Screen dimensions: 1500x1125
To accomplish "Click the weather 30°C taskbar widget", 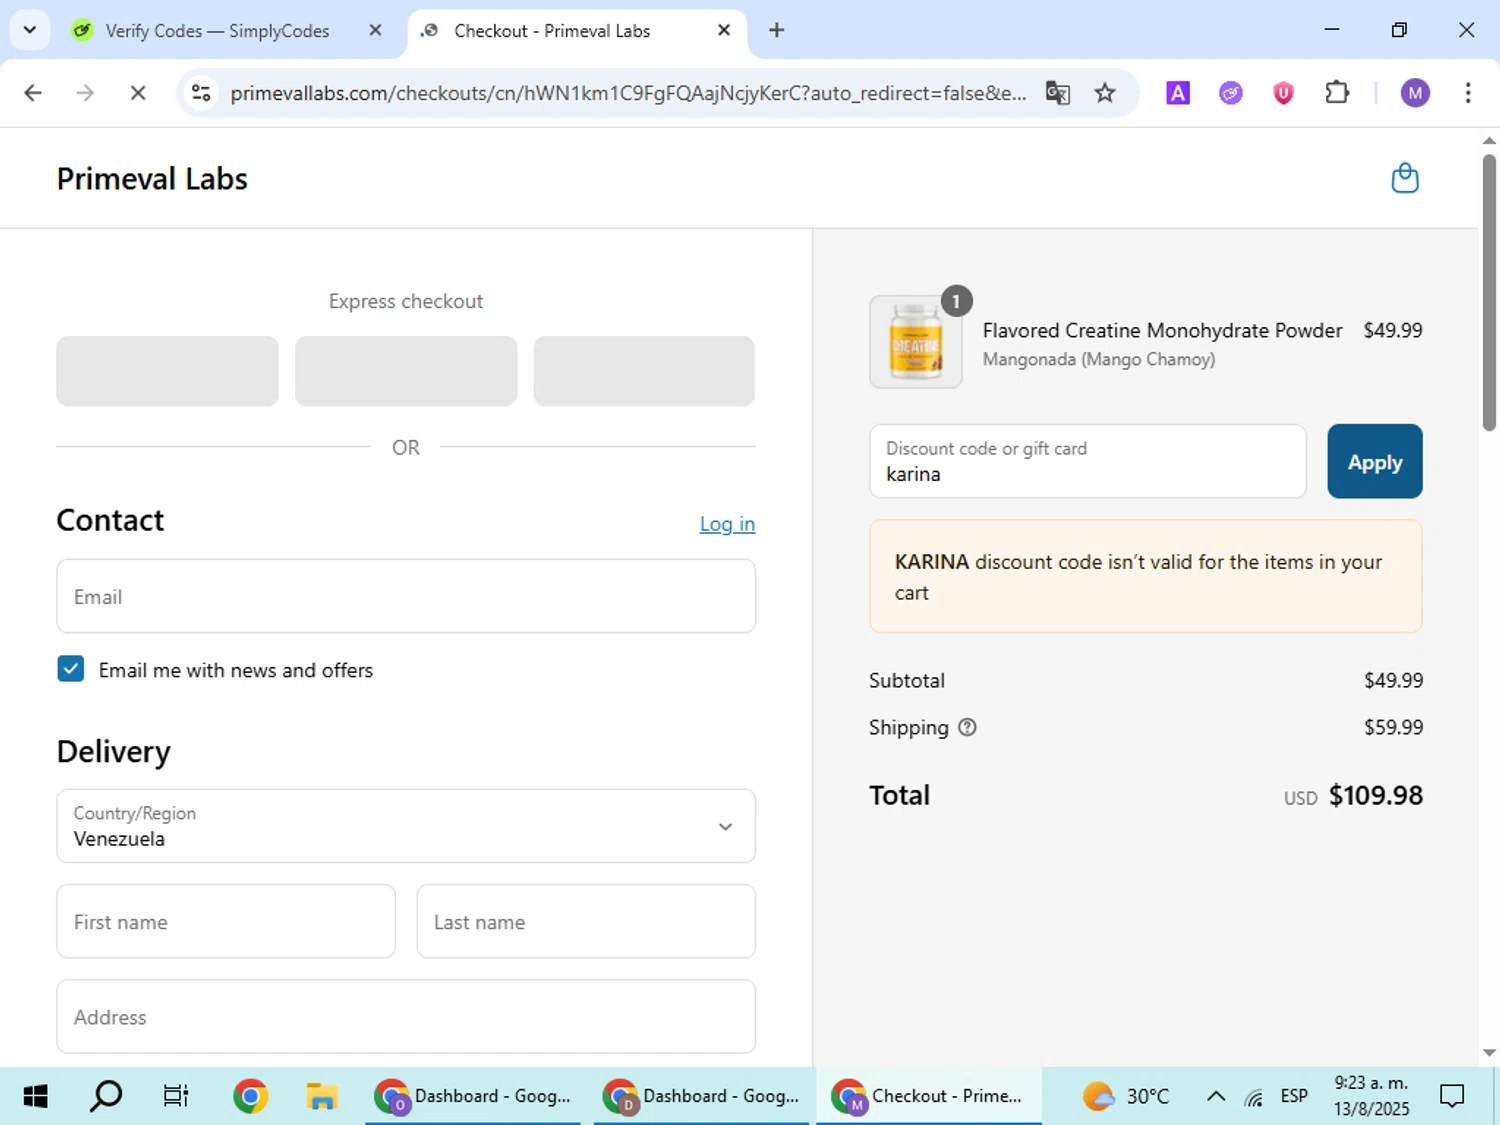I will point(1126,1096).
